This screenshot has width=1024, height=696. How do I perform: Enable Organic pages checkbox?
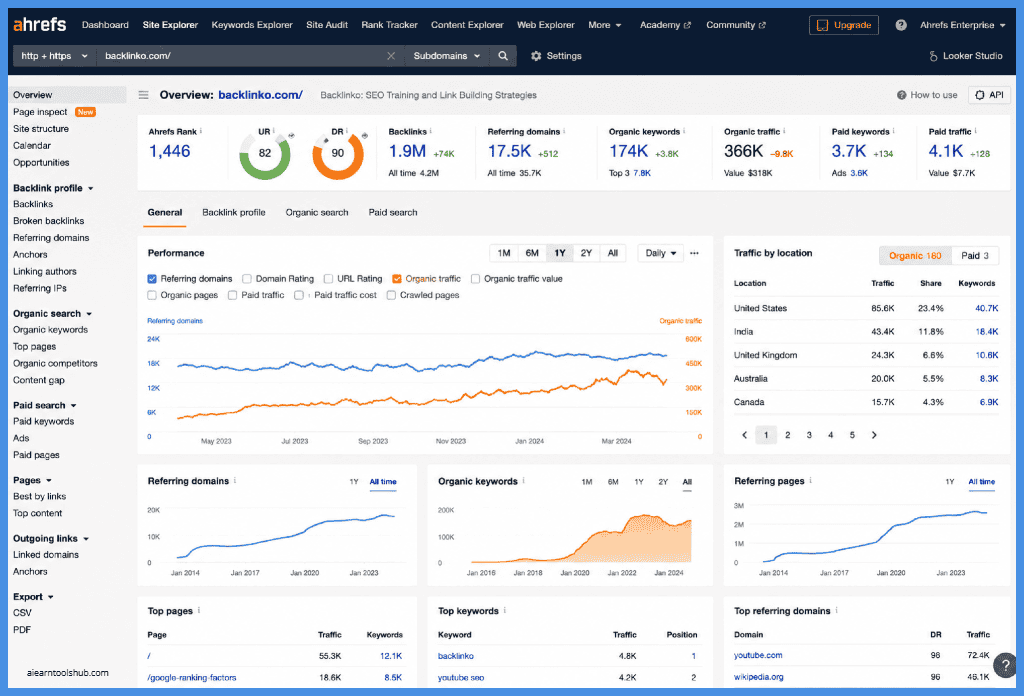[152, 295]
